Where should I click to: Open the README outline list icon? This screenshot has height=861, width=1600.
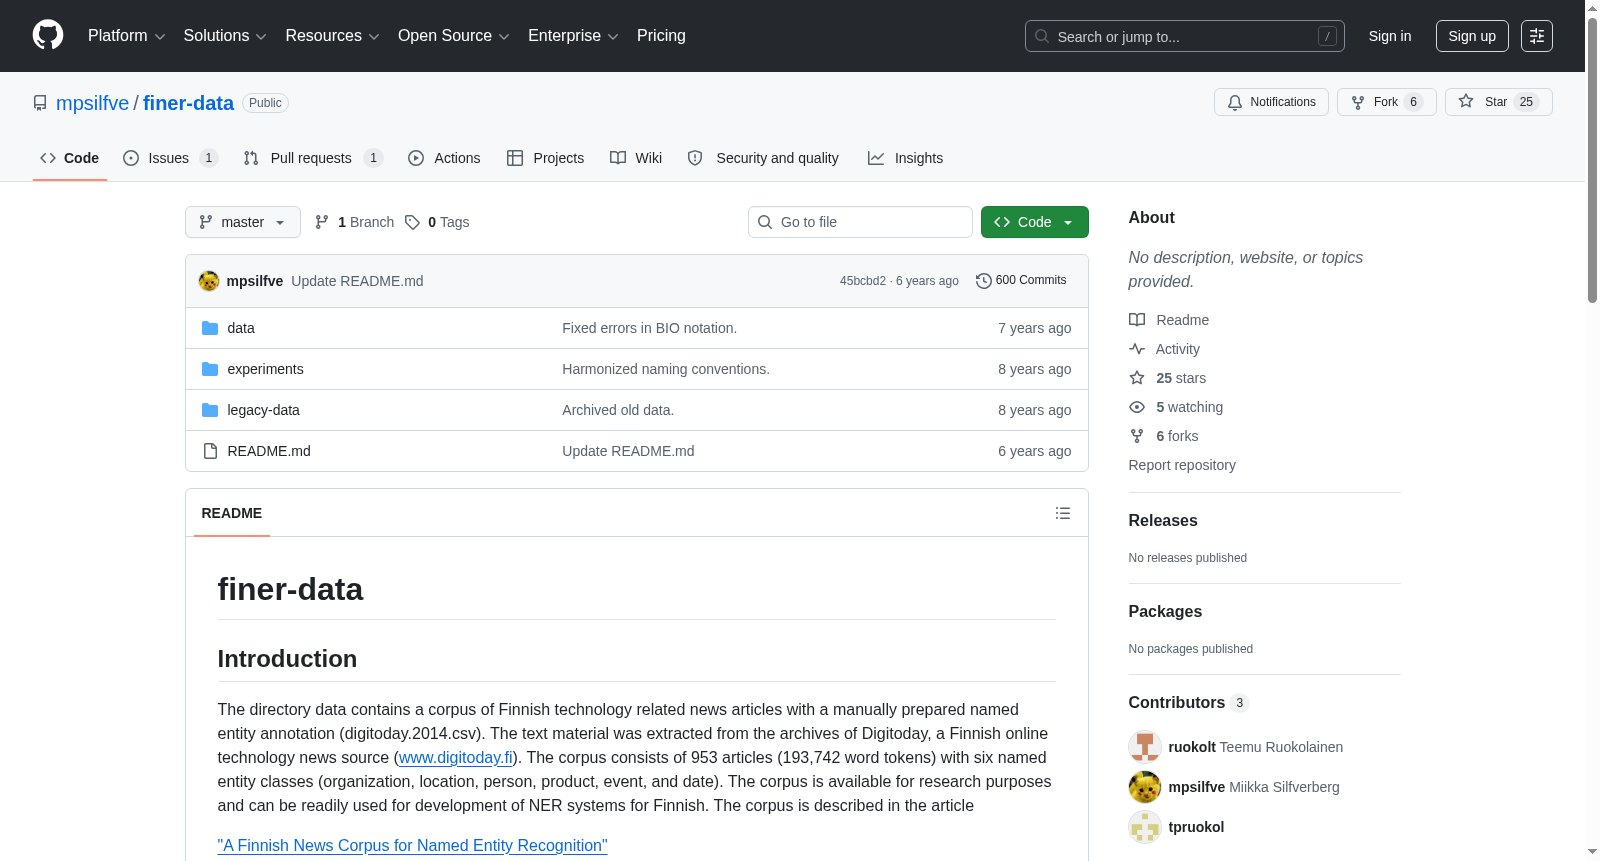(1063, 513)
